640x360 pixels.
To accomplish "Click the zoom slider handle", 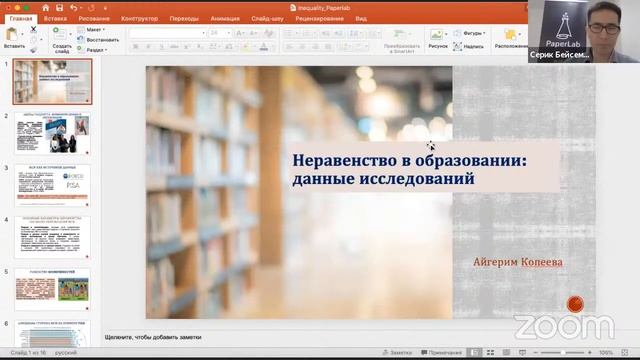I will [562, 352].
